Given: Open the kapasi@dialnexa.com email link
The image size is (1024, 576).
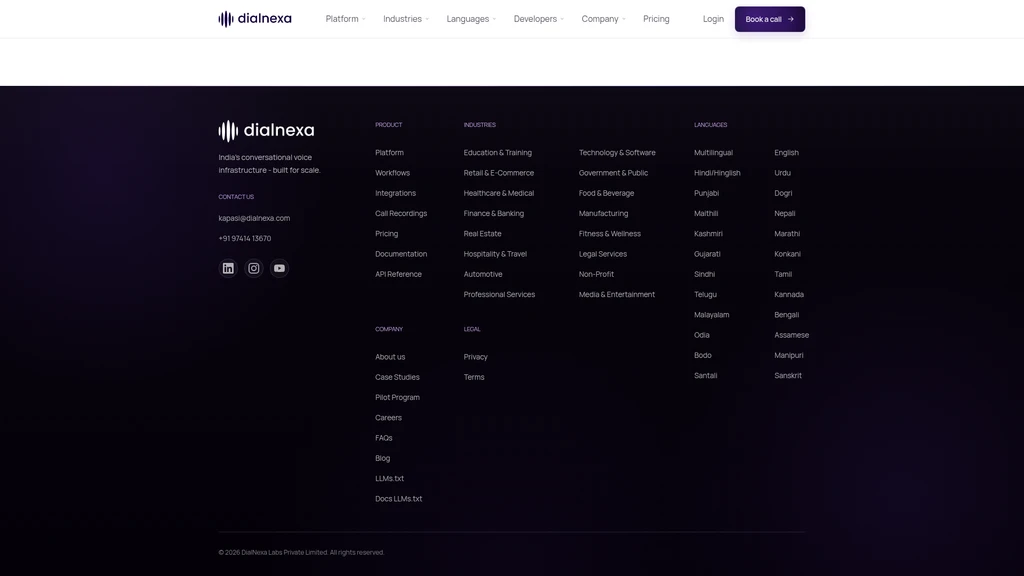Looking at the screenshot, I should [254, 218].
